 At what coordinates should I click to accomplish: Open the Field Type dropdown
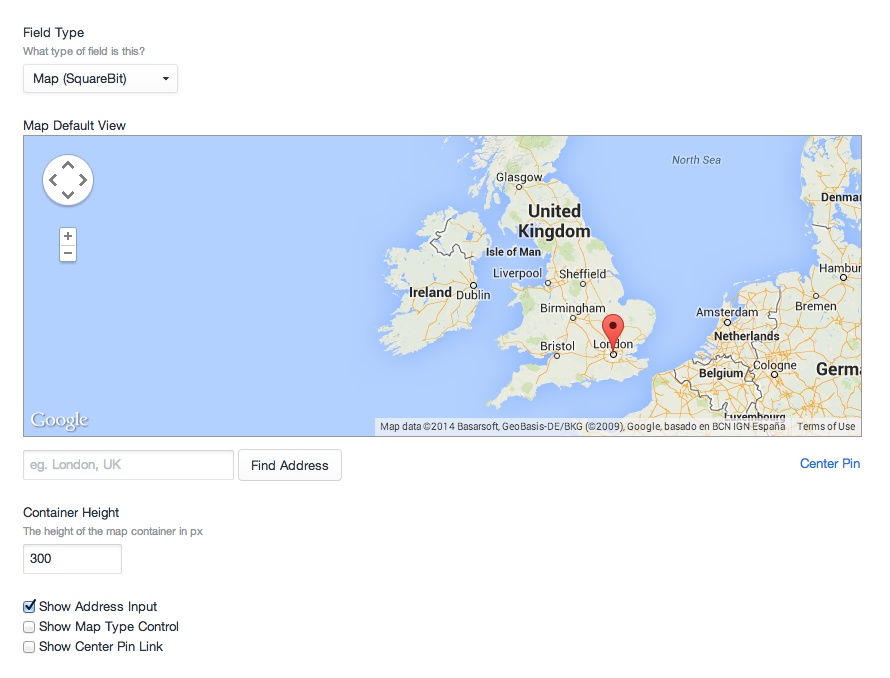pyautogui.click(x=100, y=79)
